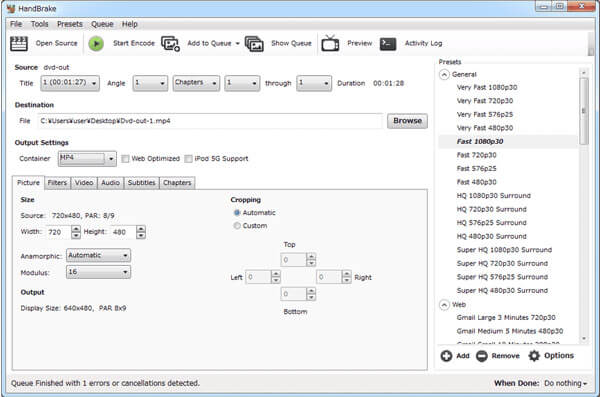Open the Anamorphic dropdown
Image resolution: width=600 pixels, height=397 pixels.
(98, 255)
